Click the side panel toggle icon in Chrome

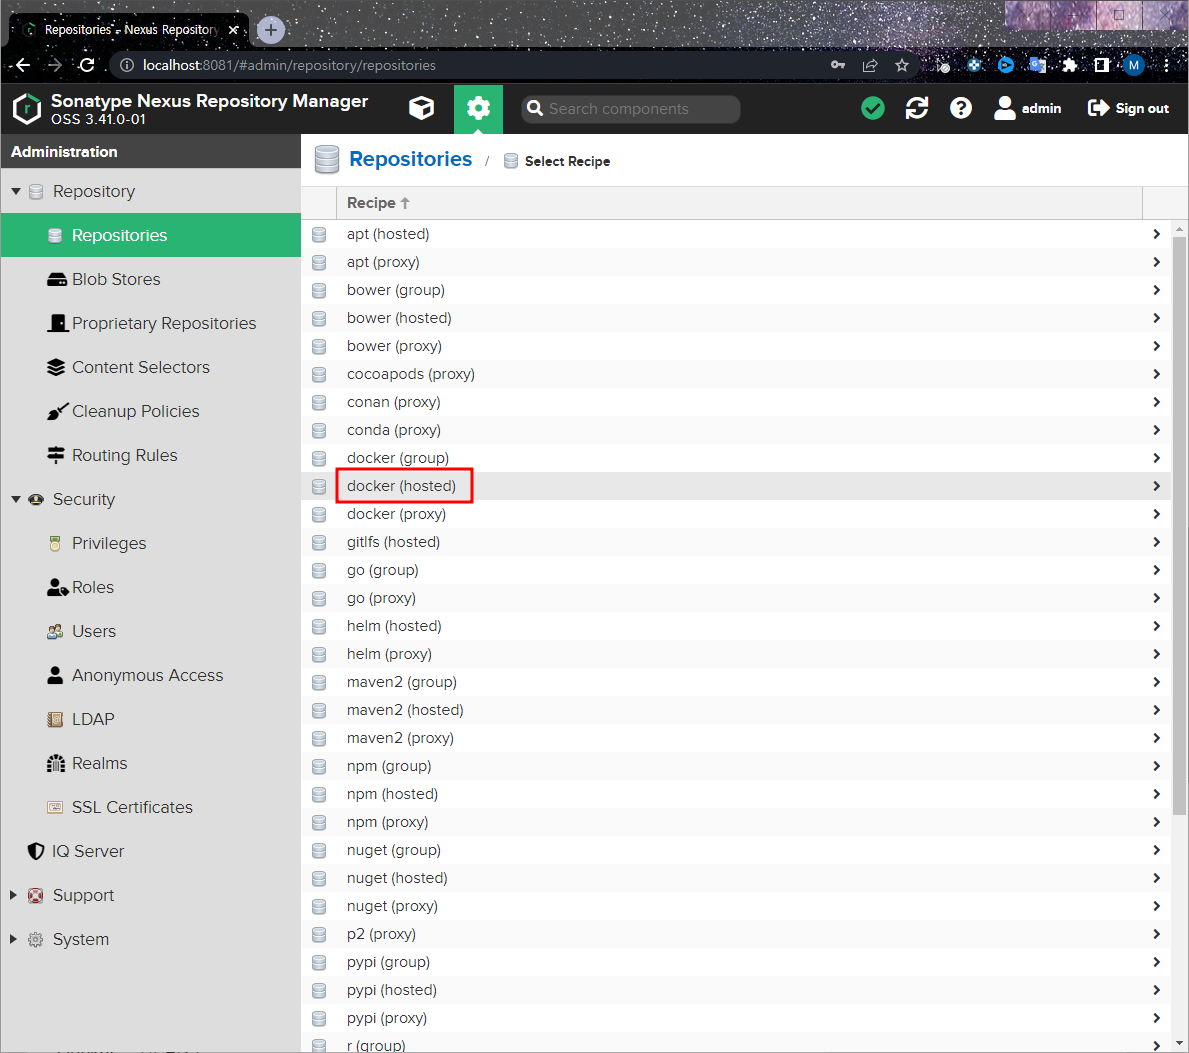pos(1102,65)
